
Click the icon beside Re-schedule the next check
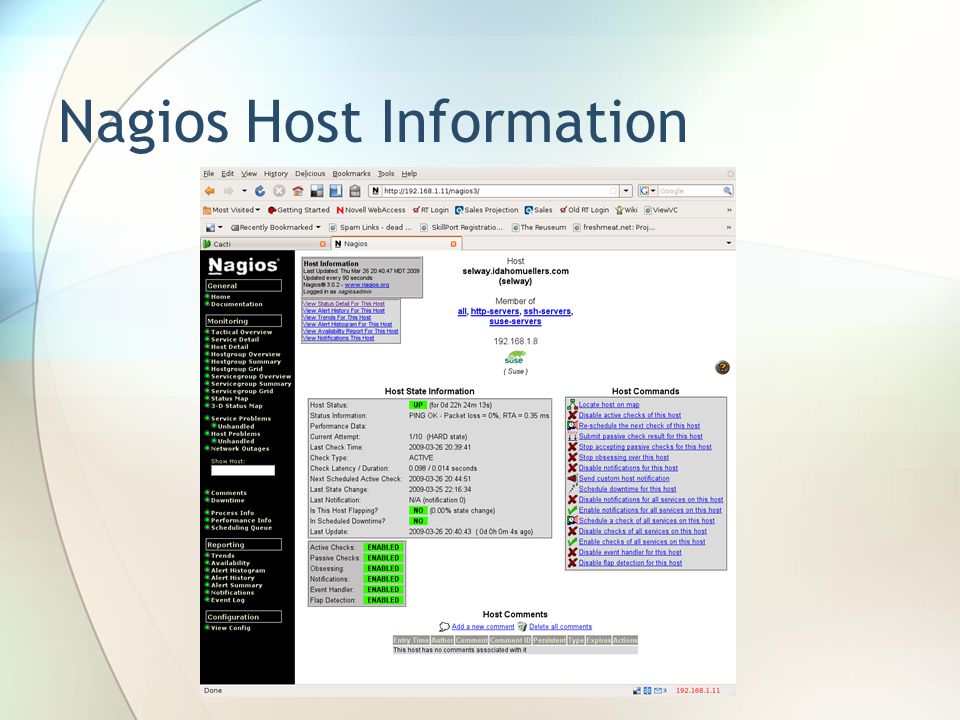click(572, 426)
